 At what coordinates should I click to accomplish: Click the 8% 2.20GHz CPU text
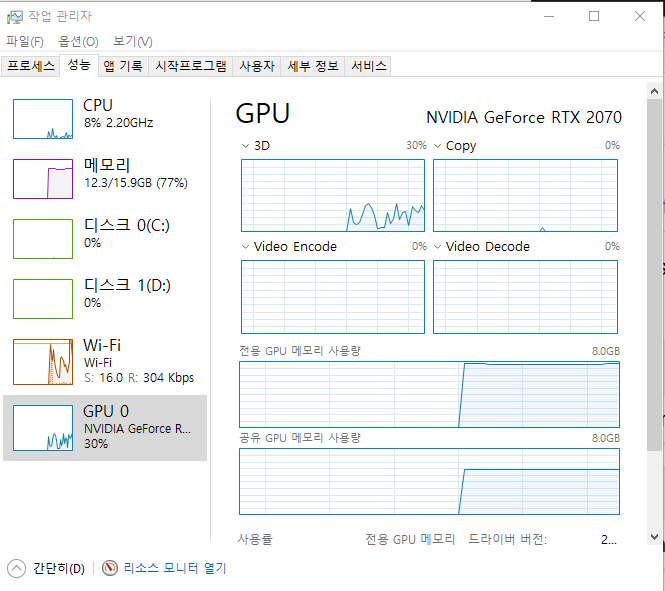(x=118, y=123)
